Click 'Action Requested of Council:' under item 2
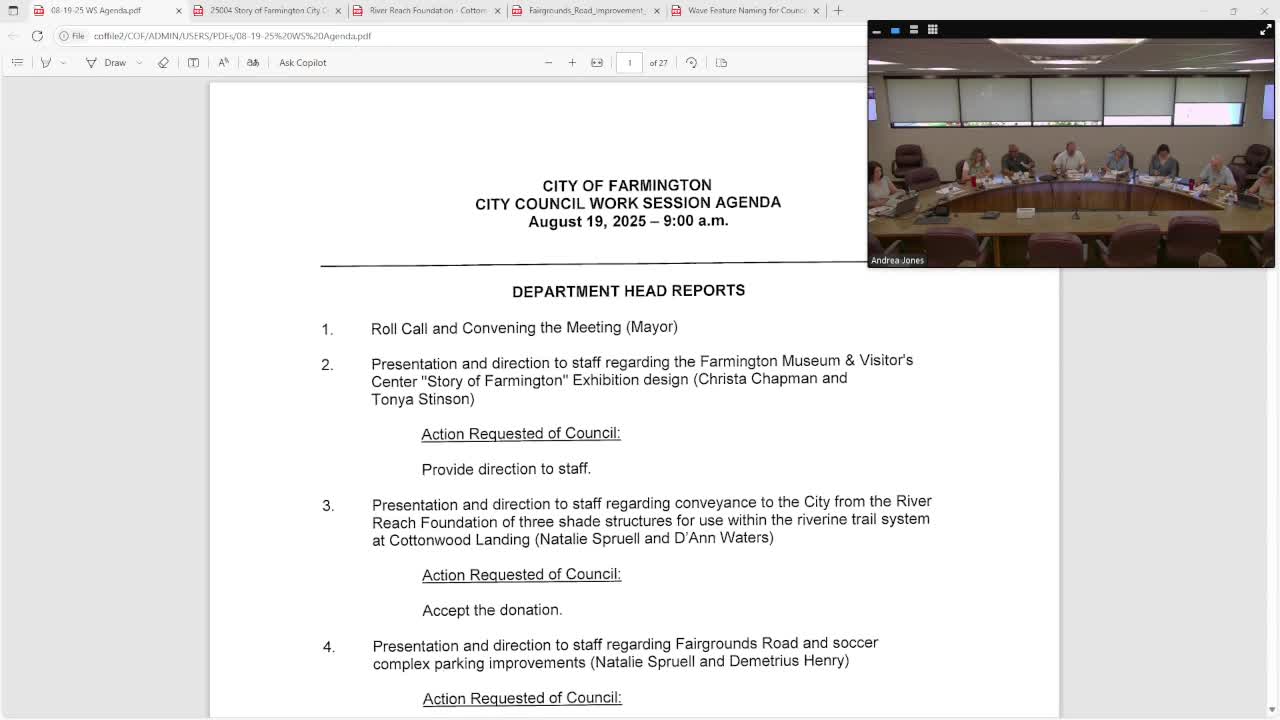The width and height of the screenshot is (1280, 720). tap(521, 434)
